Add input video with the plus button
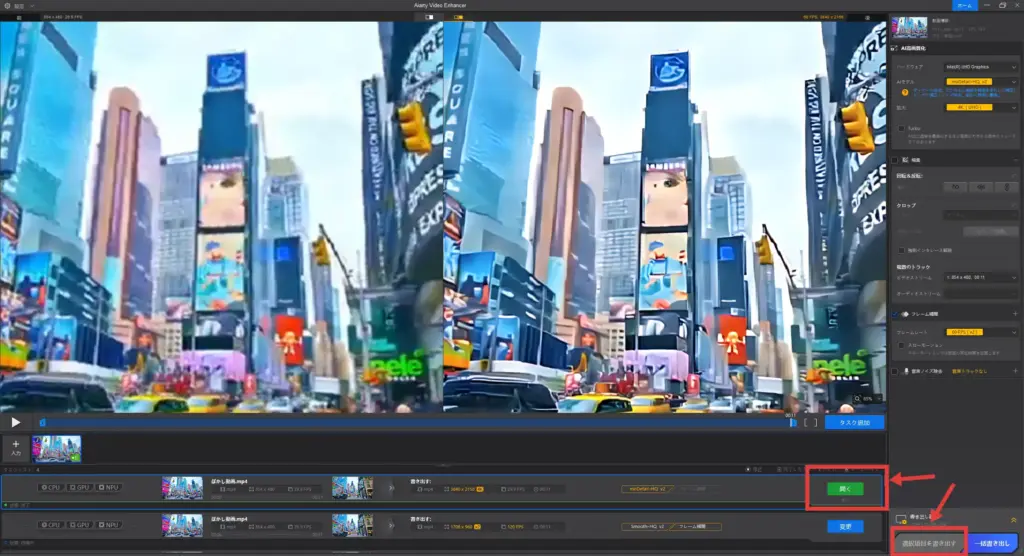1024x556 pixels. click(x=16, y=448)
